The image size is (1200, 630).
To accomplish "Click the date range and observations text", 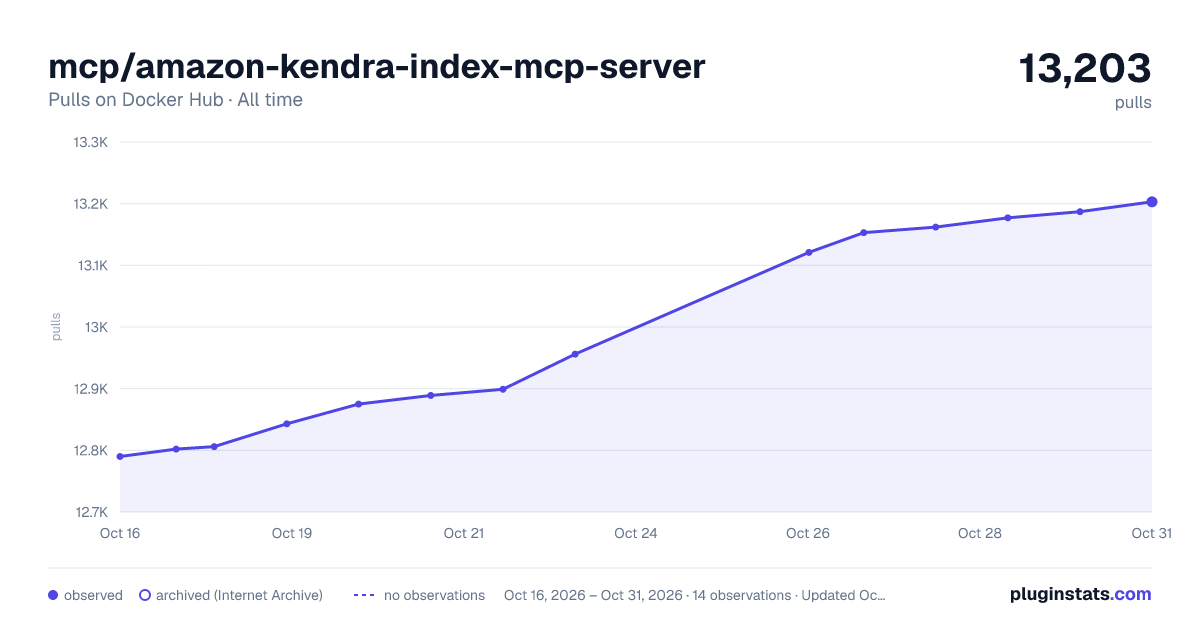I will [695, 595].
